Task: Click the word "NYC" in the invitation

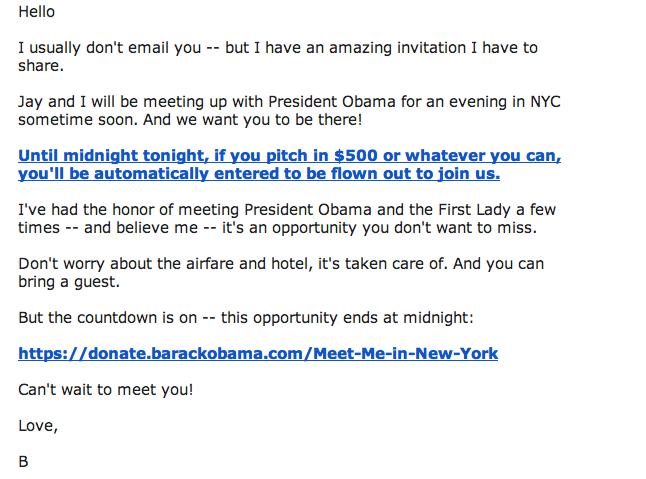Action: (x=545, y=102)
